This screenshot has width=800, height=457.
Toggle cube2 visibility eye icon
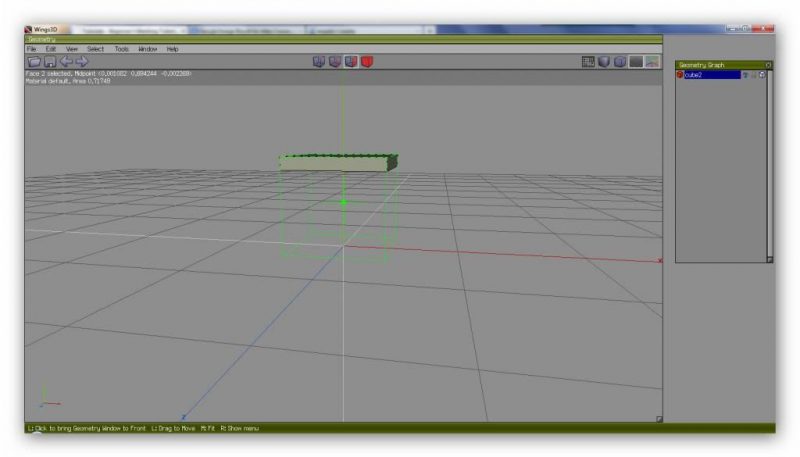click(x=746, y=75)
